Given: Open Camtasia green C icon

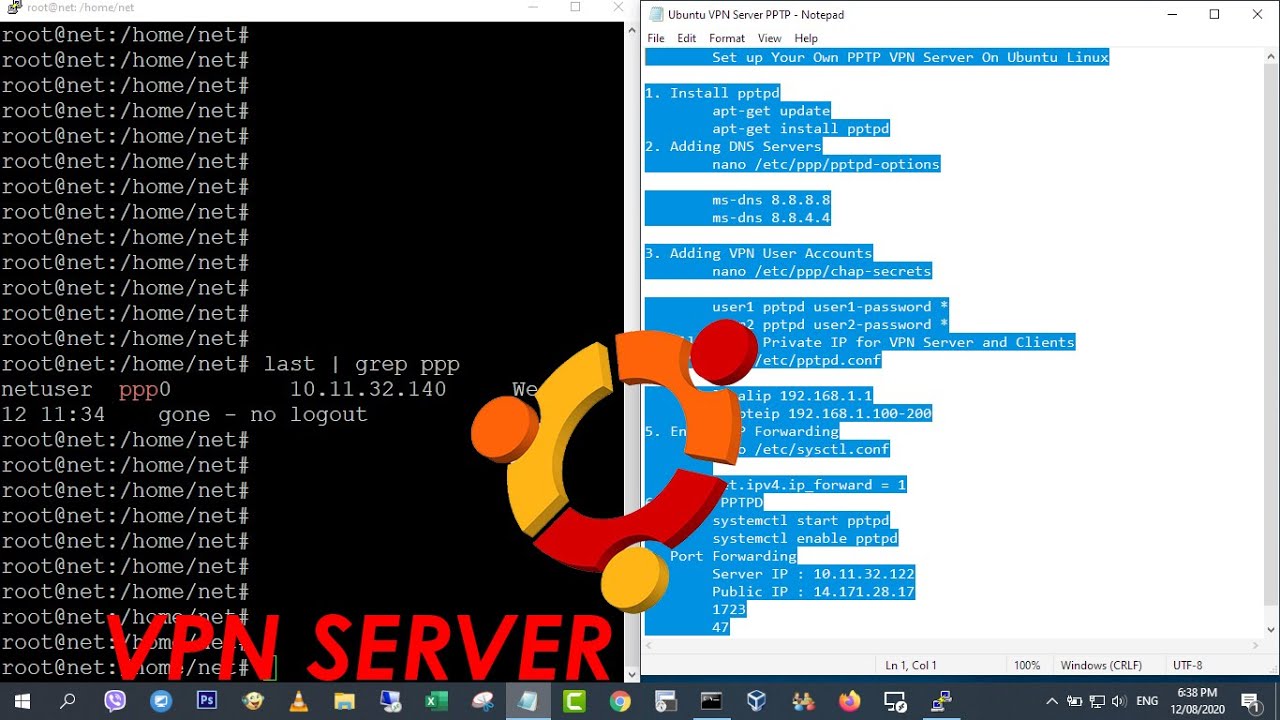Looking at the screenshot, I should pos(574,701).
